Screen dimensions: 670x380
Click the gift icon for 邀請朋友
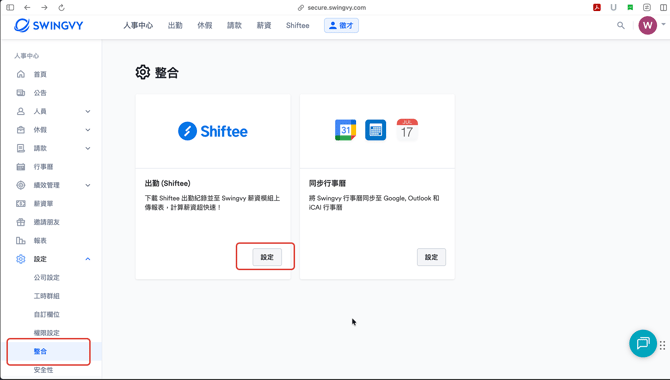(21, 222)
